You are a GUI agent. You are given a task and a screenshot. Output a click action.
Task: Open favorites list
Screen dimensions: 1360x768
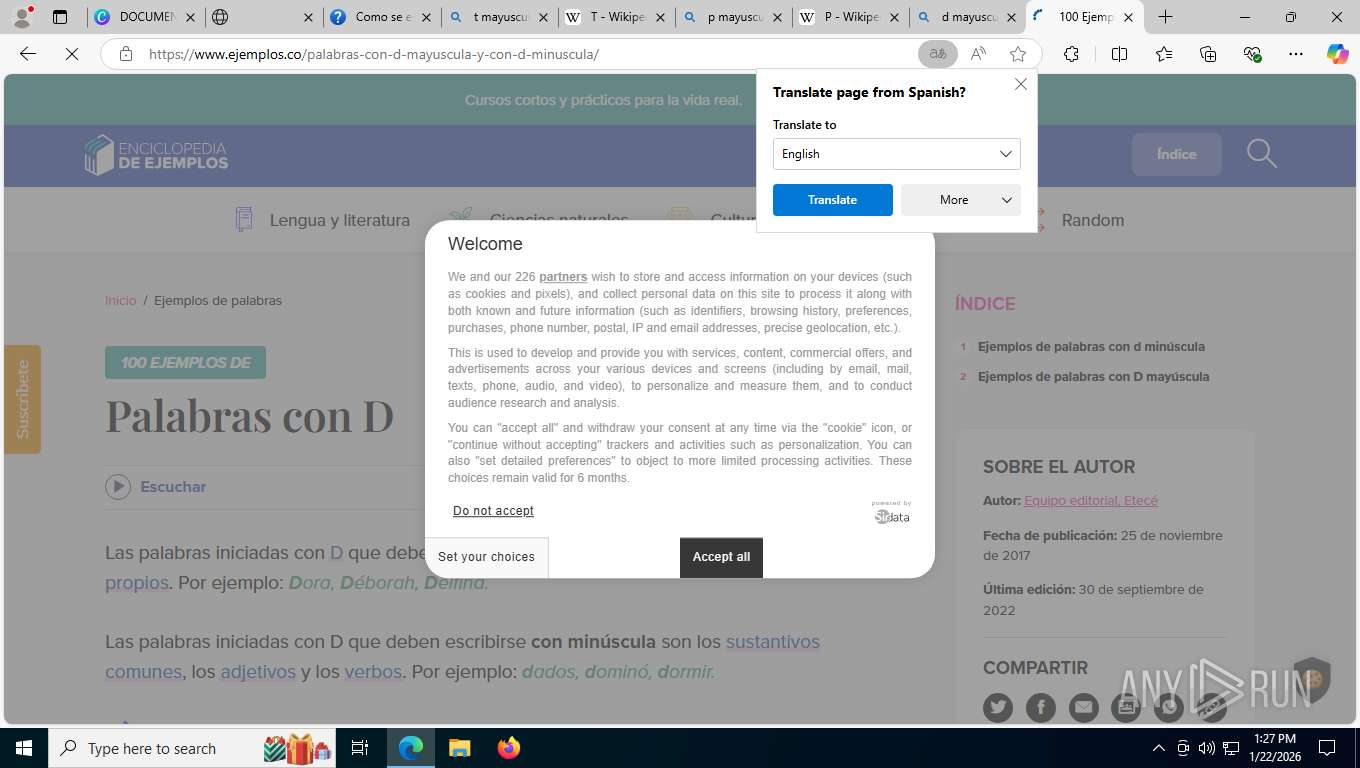point(1164,54)
